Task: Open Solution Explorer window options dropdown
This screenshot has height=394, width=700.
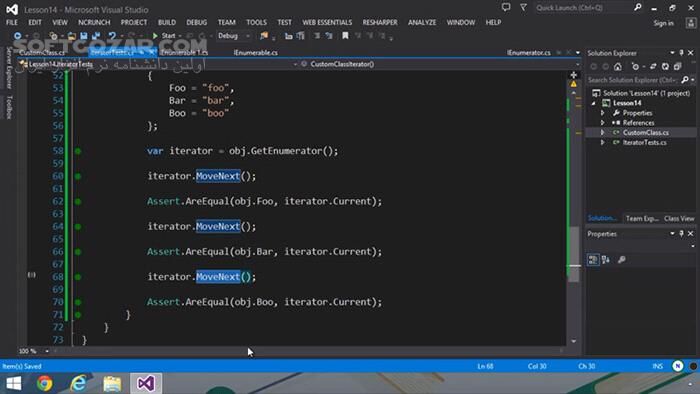Action: 672,53
